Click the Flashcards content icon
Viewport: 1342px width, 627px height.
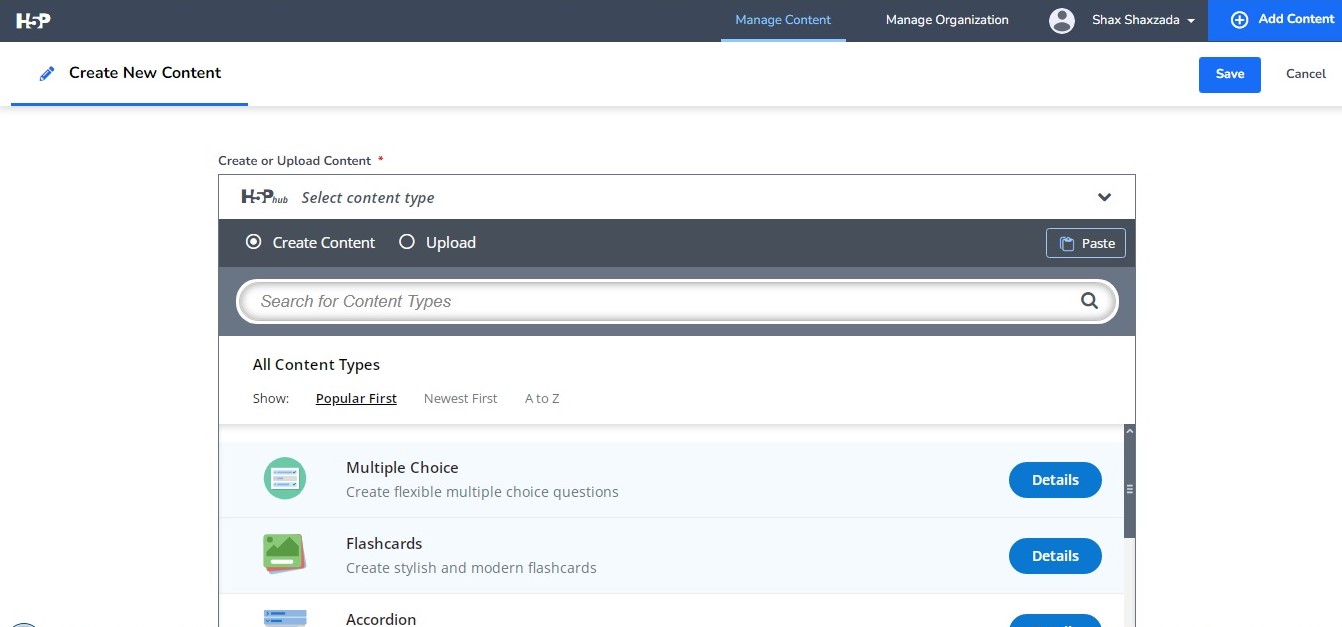[285, 555]
